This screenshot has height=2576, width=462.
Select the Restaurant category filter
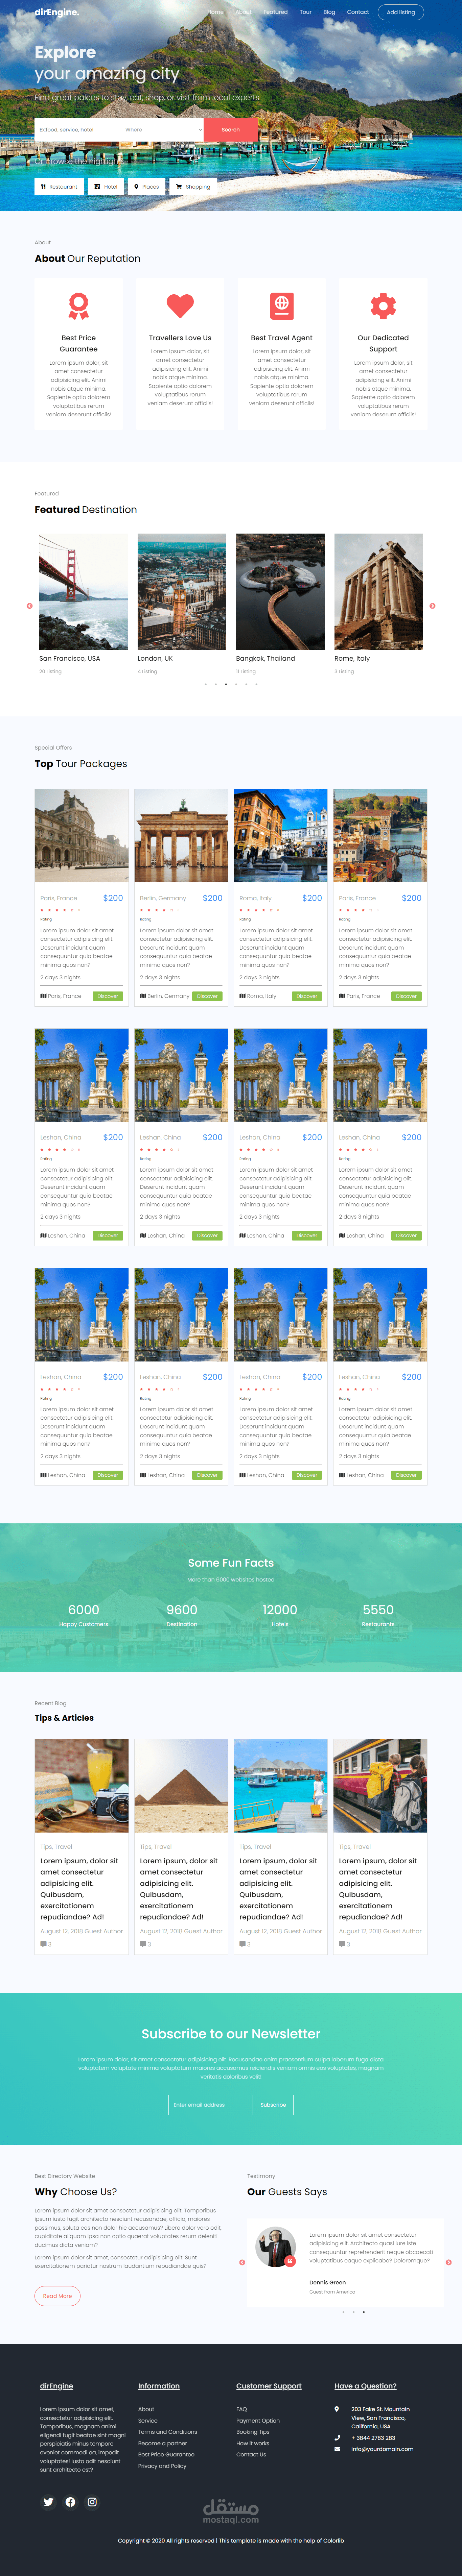pyautogui.click(x=58, y=187)
